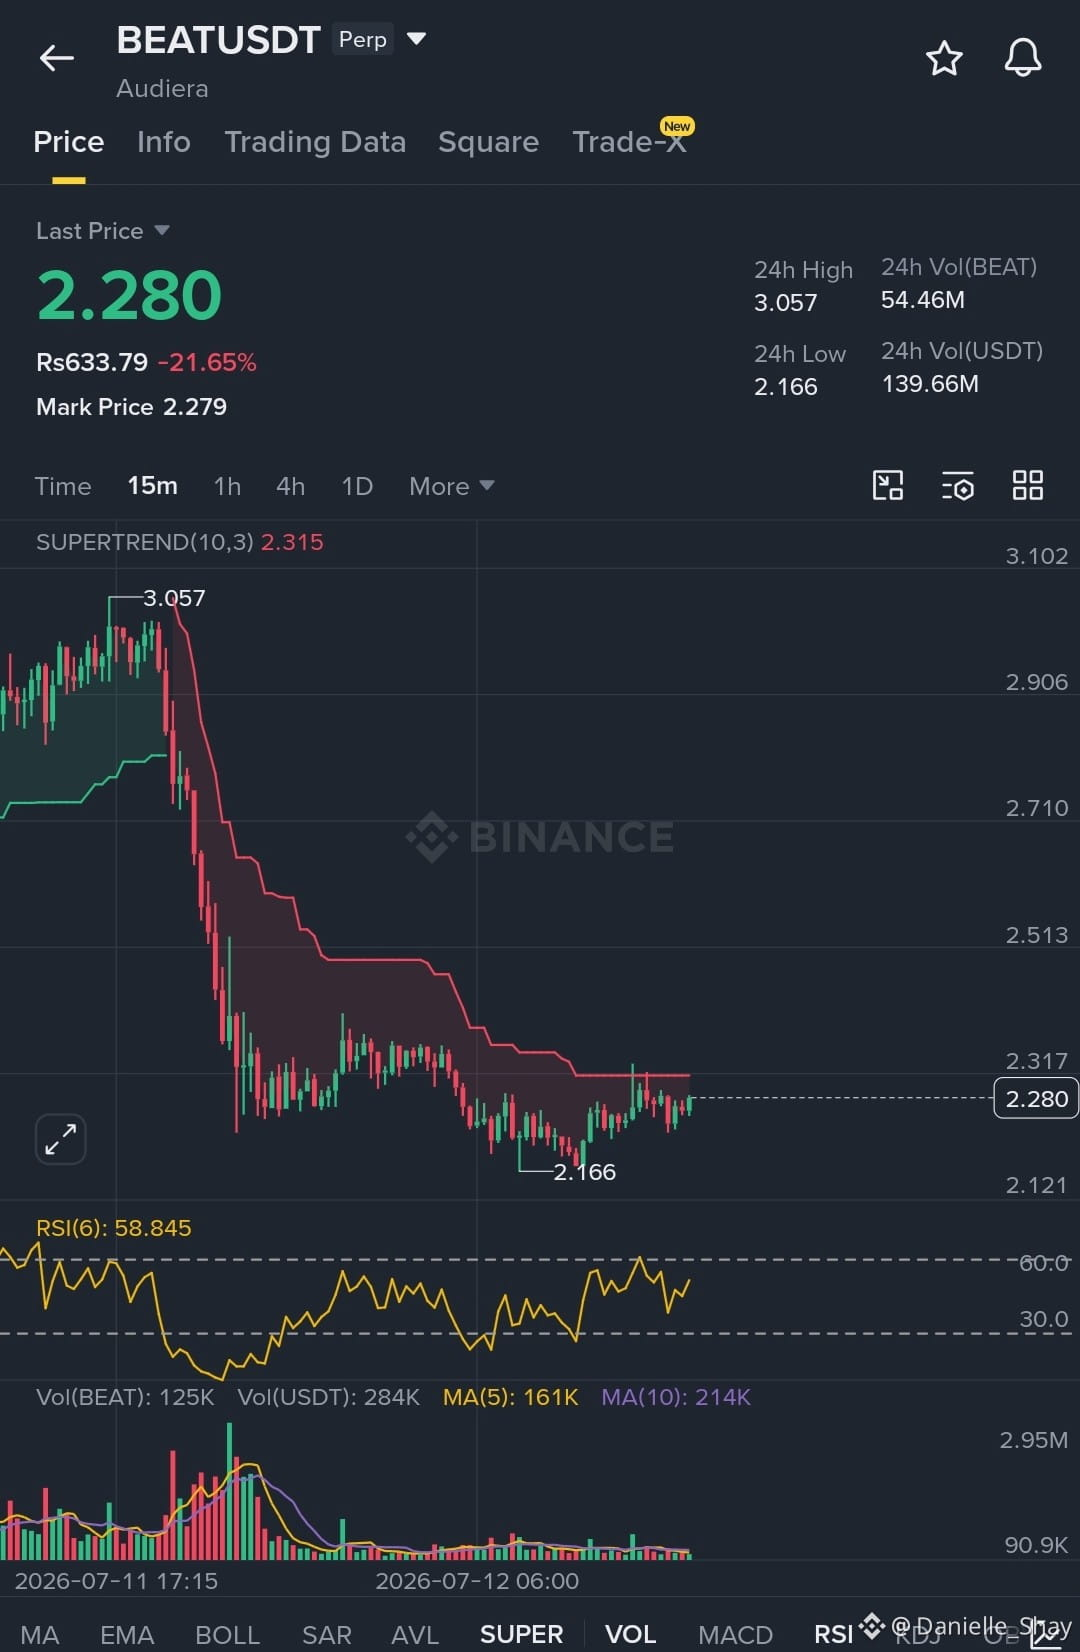The width and height of the screenshot is (1080, 1652).
Task: Toggle the SUPER indicator
Action: pos(521,1634)
